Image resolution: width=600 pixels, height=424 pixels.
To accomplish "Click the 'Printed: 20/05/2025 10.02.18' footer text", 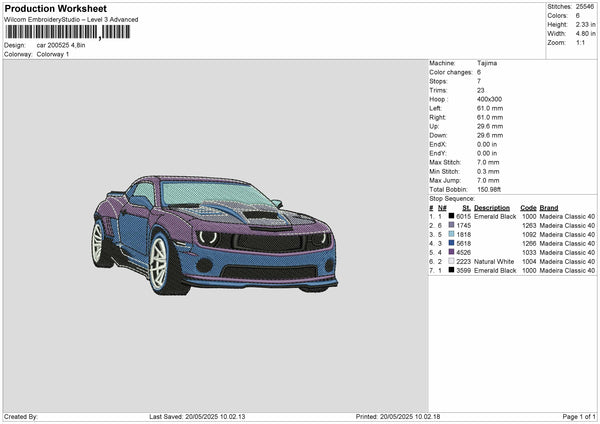I will (398, 416).
